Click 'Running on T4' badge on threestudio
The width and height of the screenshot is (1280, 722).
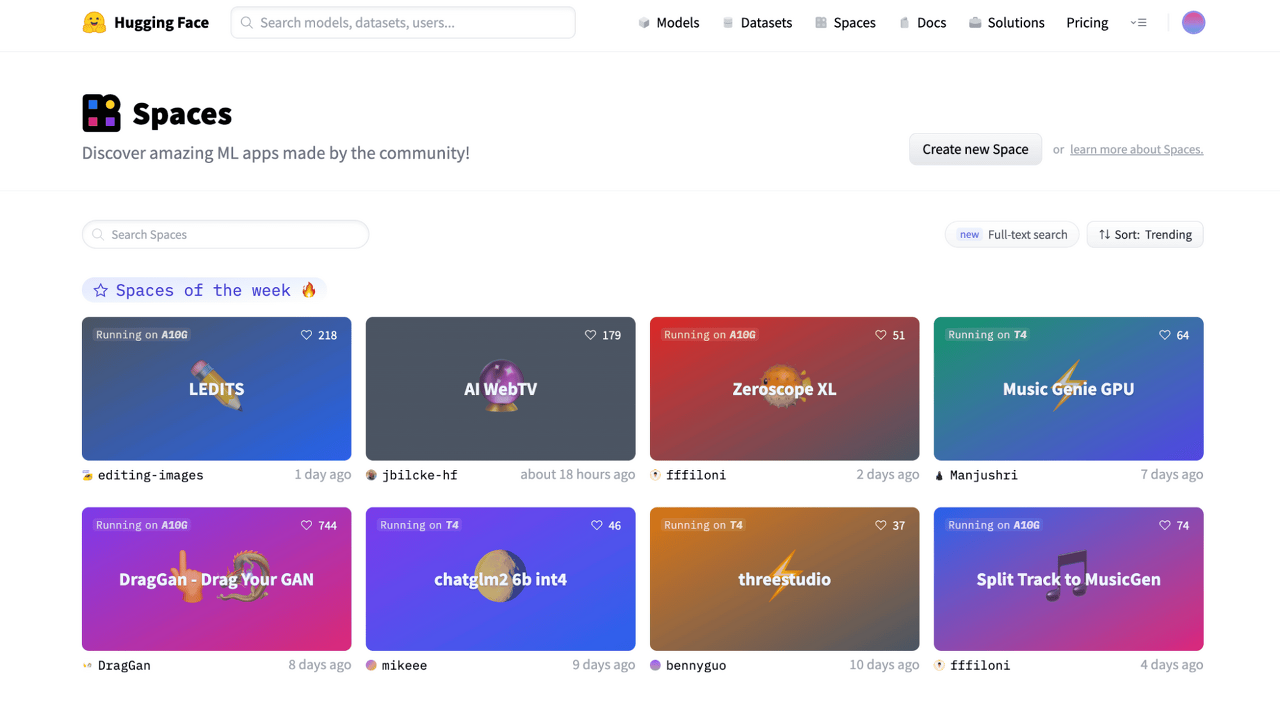704,525
